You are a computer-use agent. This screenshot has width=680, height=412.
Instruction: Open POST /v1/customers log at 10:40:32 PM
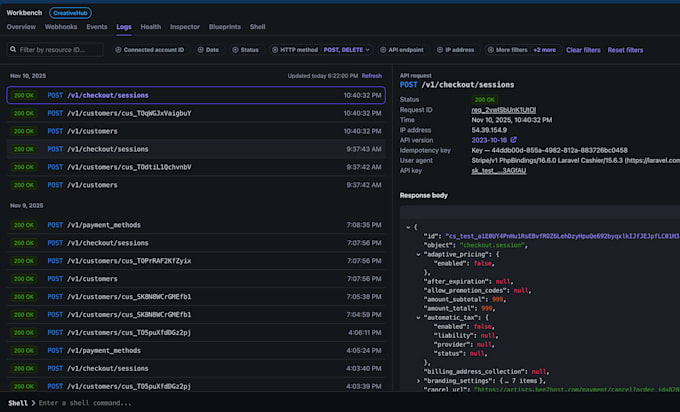[196, 131]
